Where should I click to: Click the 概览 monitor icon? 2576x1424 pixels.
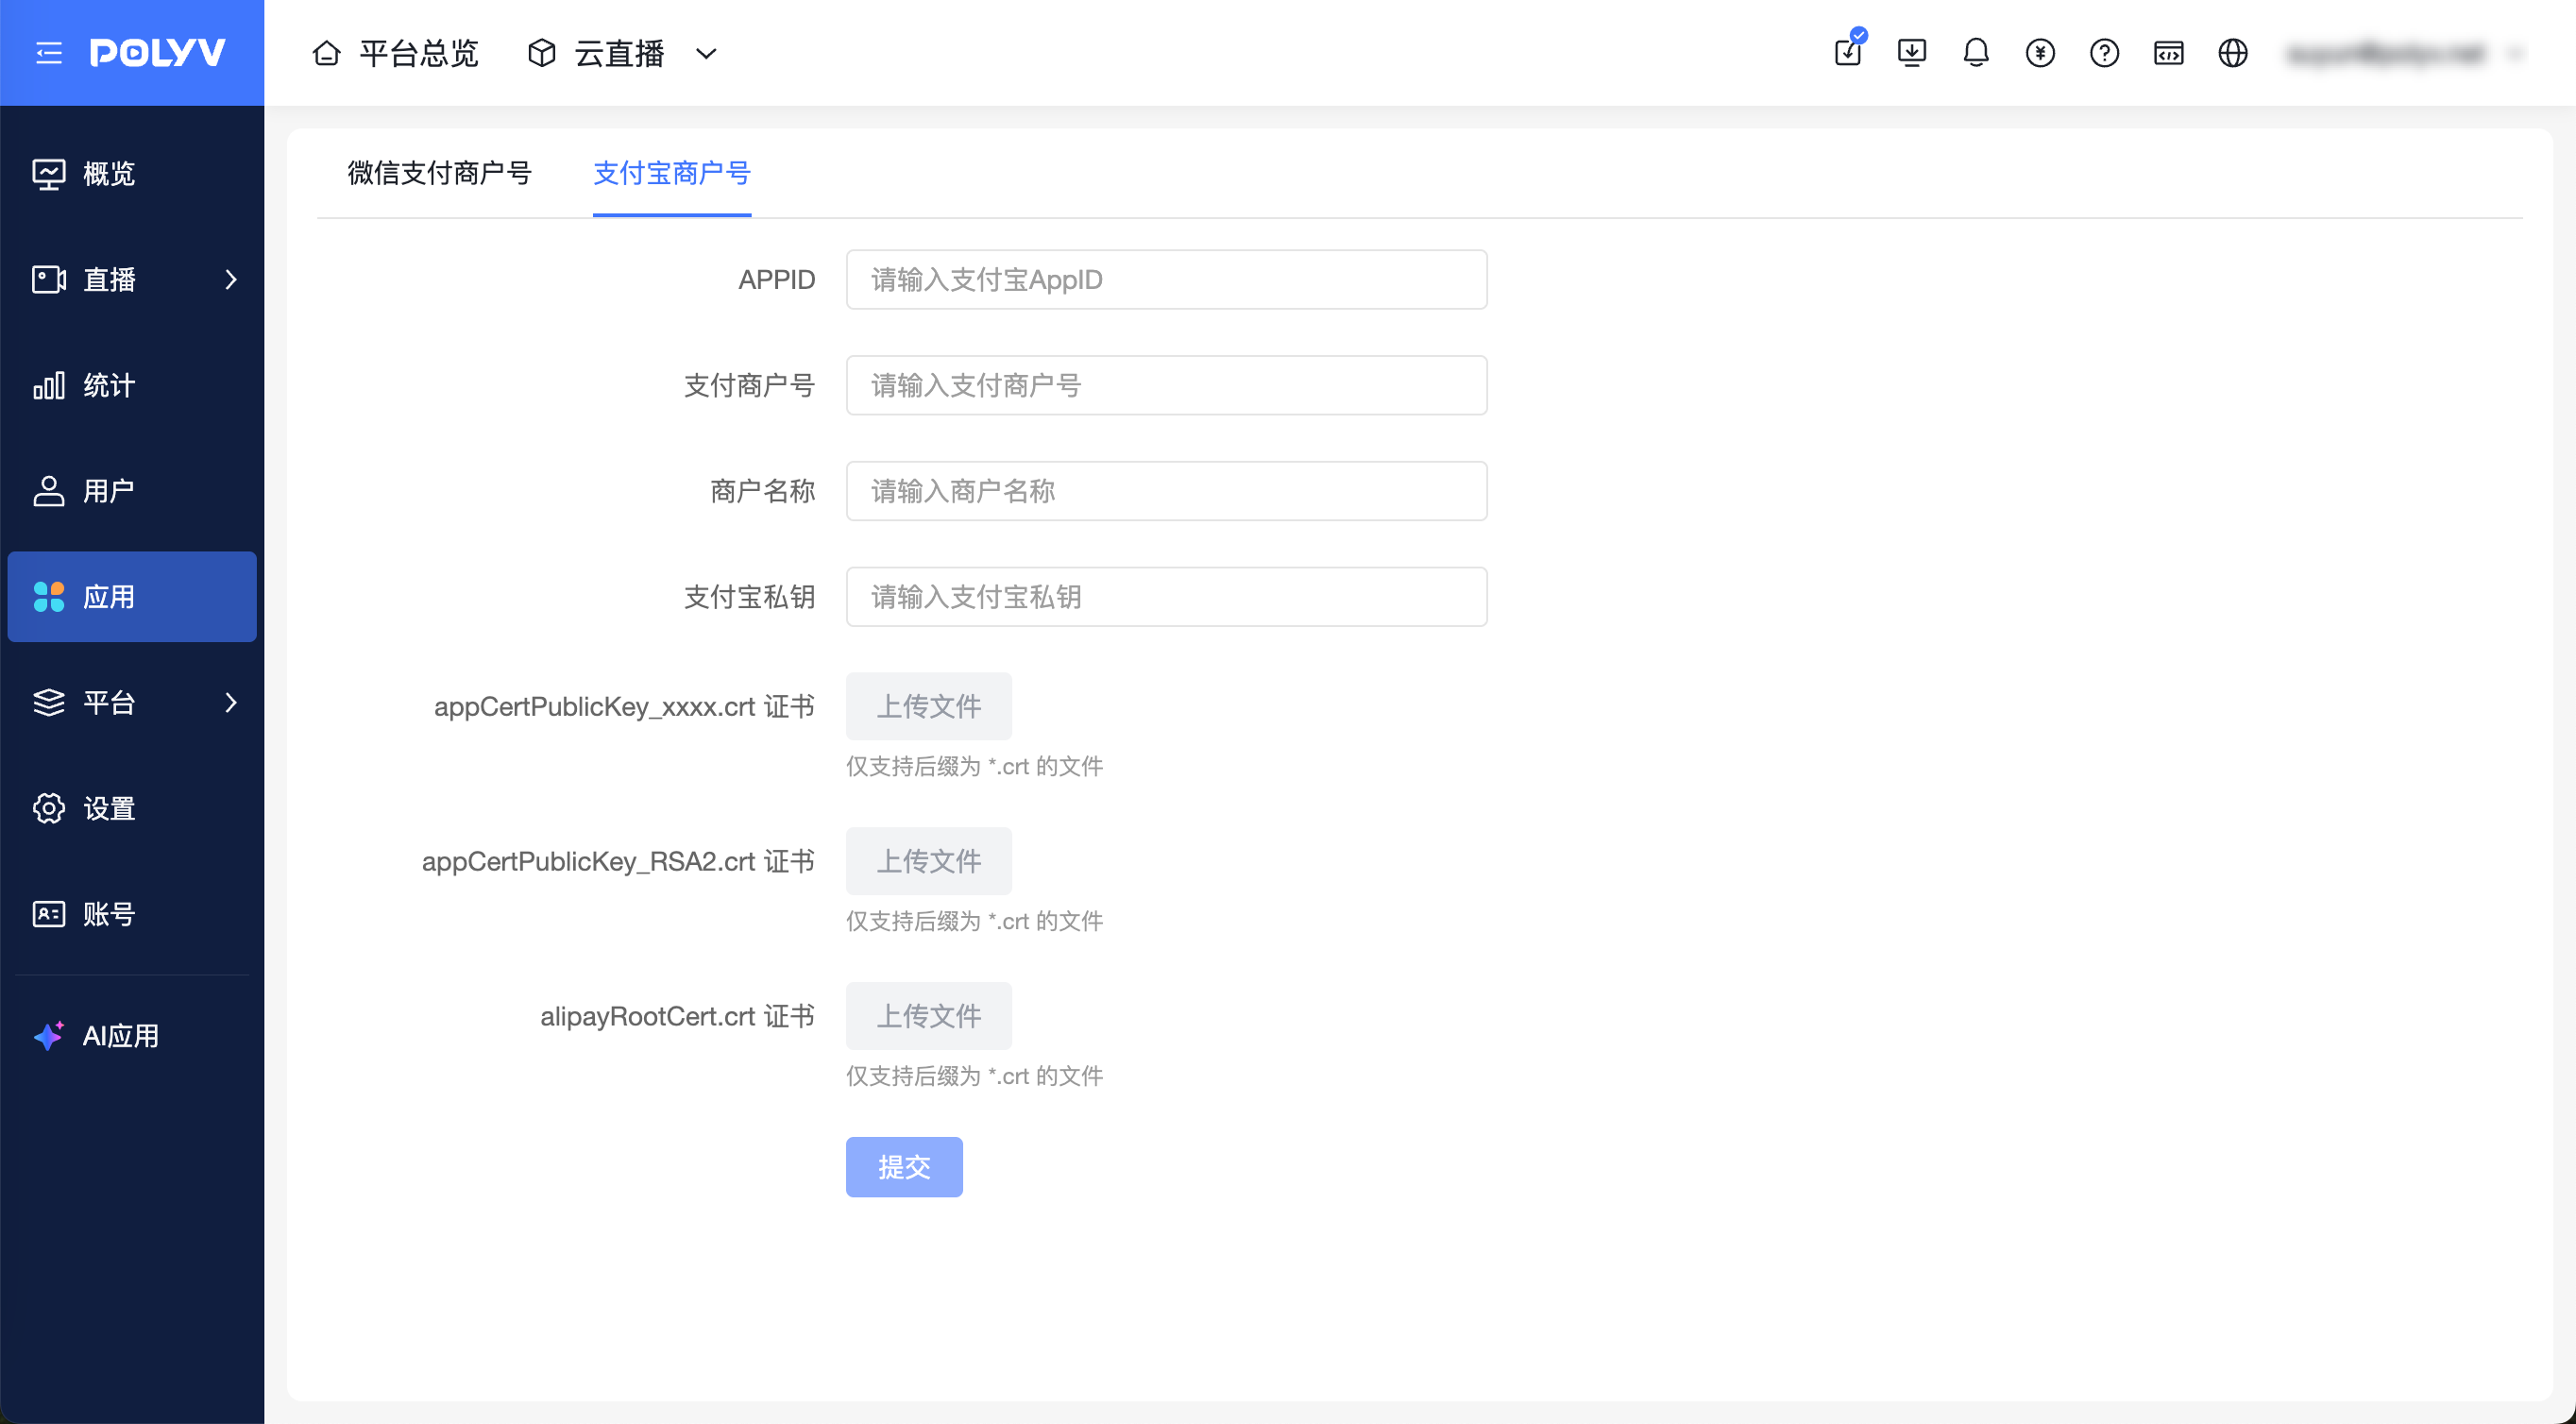[49, 174]
